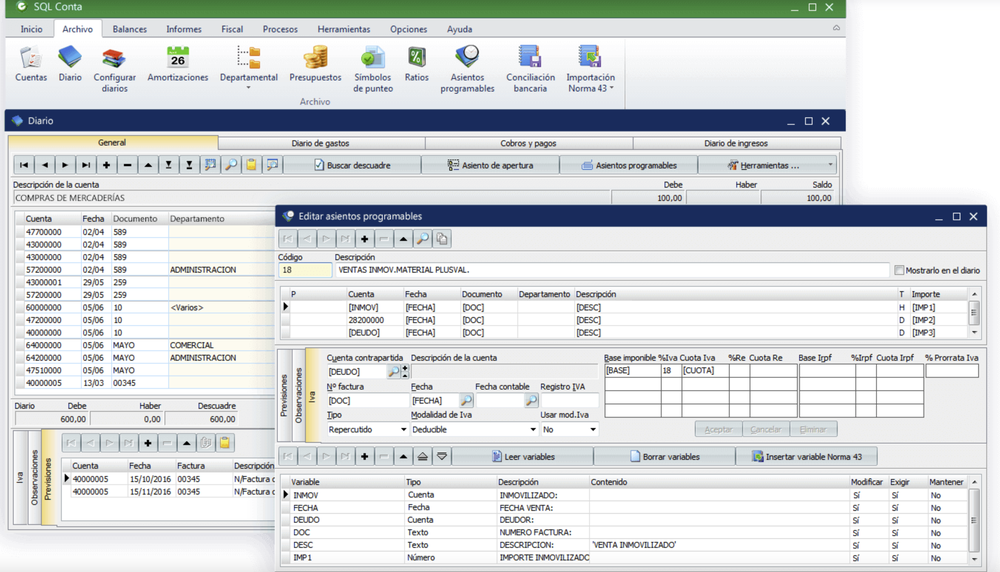The height and width of the screenshot is (572, 1000).
Task: Enable Mostrarlo en el diario checkbox
Action: (x=899, y=270)
